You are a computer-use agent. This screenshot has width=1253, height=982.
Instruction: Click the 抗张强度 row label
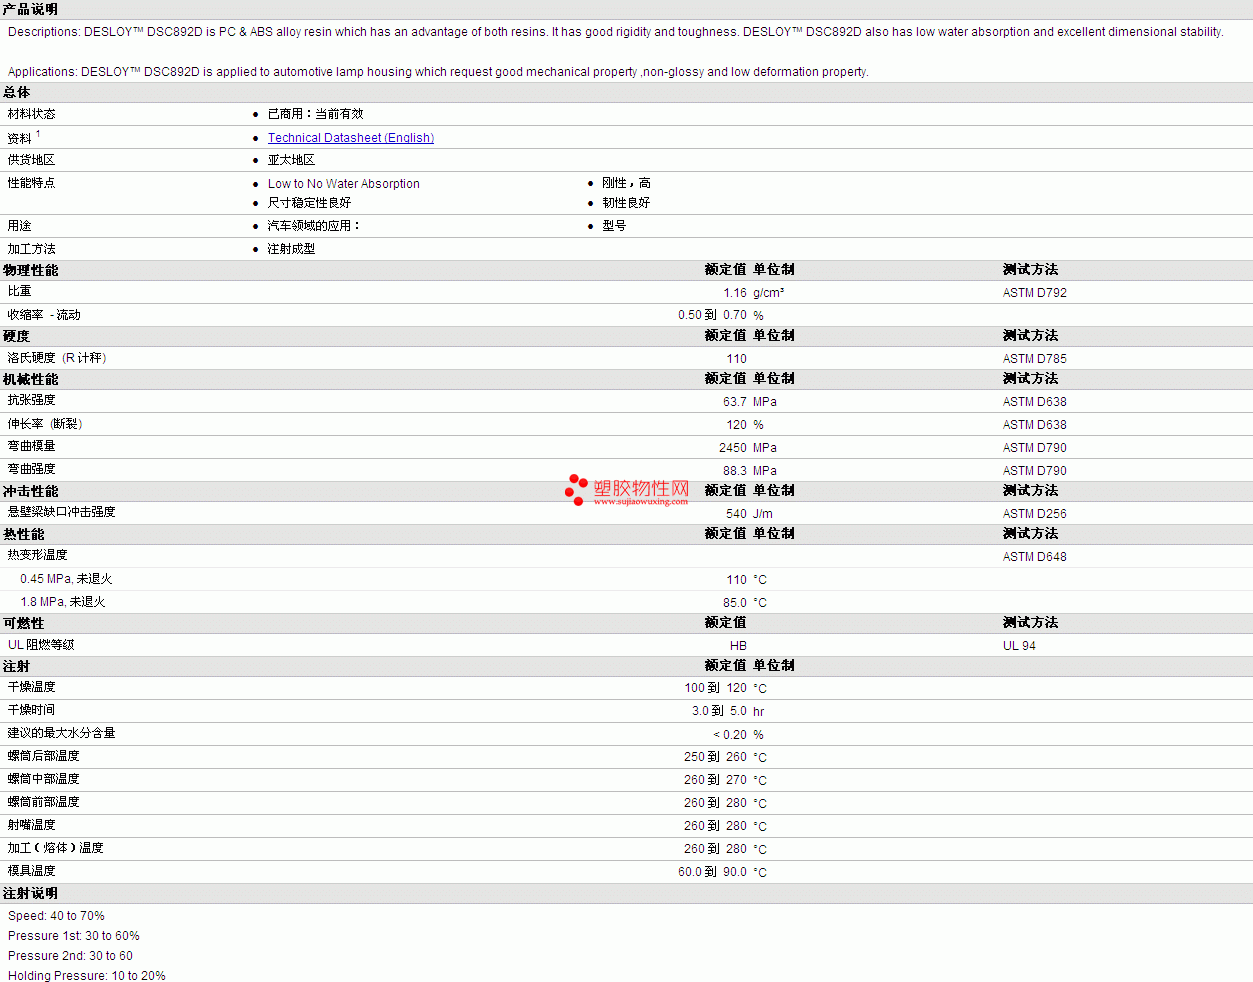coord(32,400)
